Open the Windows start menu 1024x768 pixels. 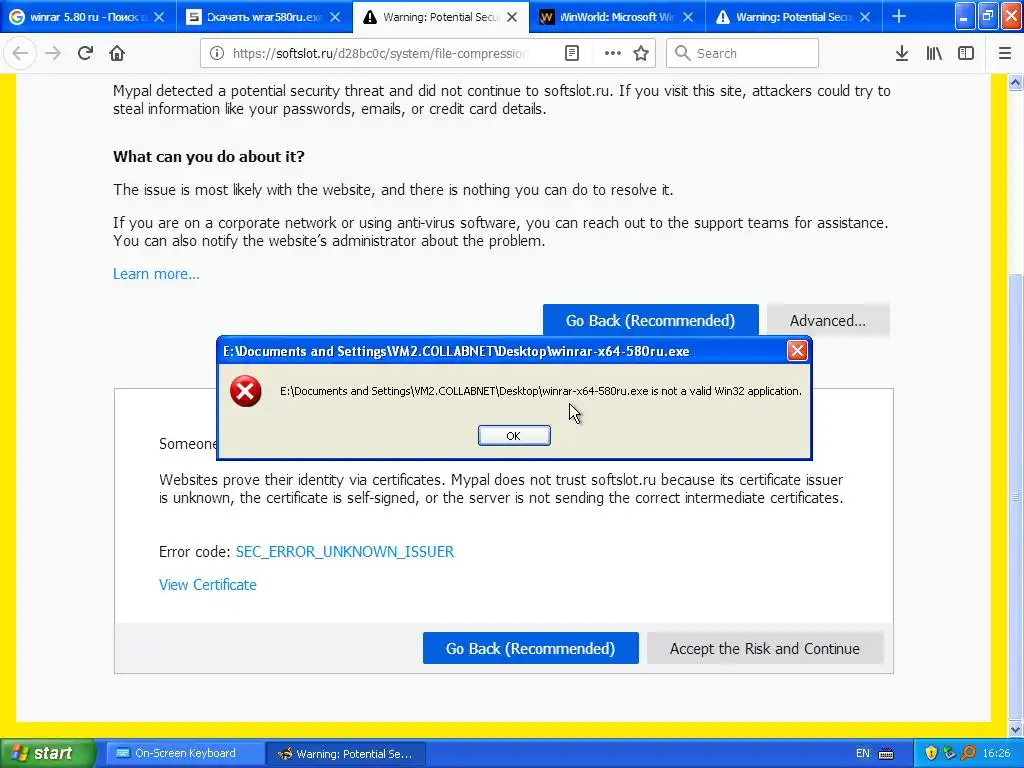(x=48, y=754)
